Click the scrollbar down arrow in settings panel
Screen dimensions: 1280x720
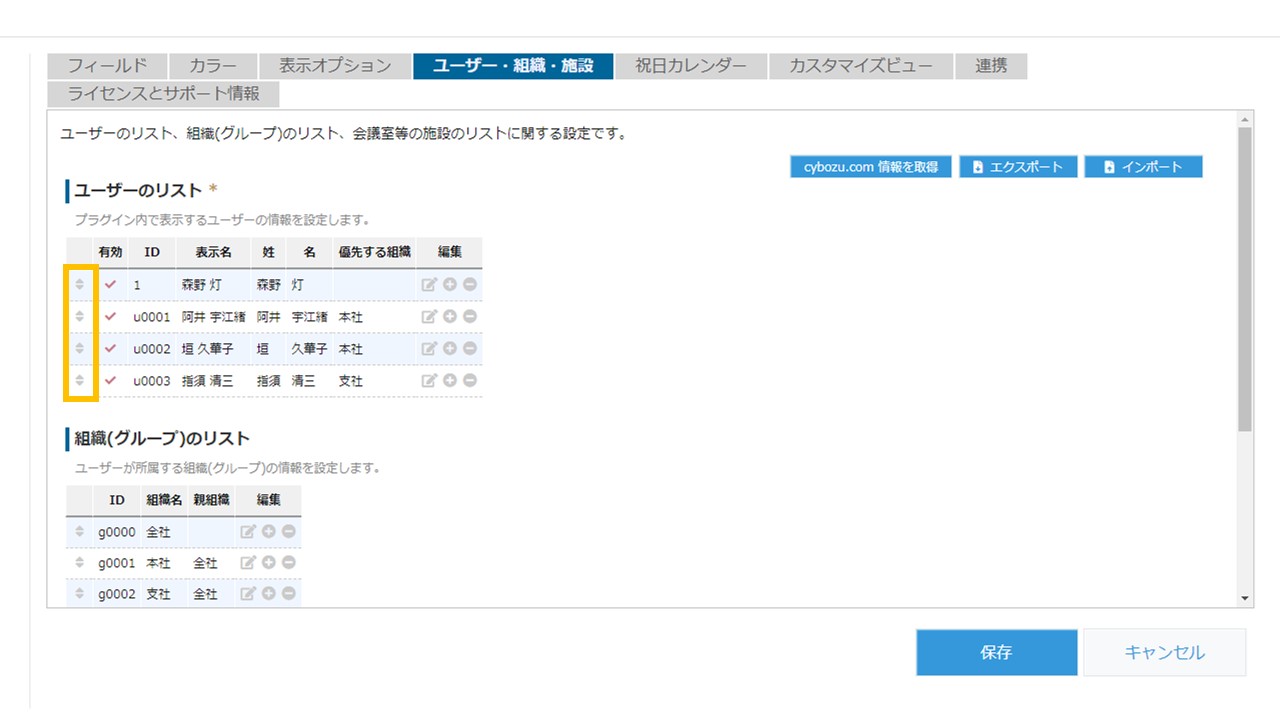point(1245,598)
